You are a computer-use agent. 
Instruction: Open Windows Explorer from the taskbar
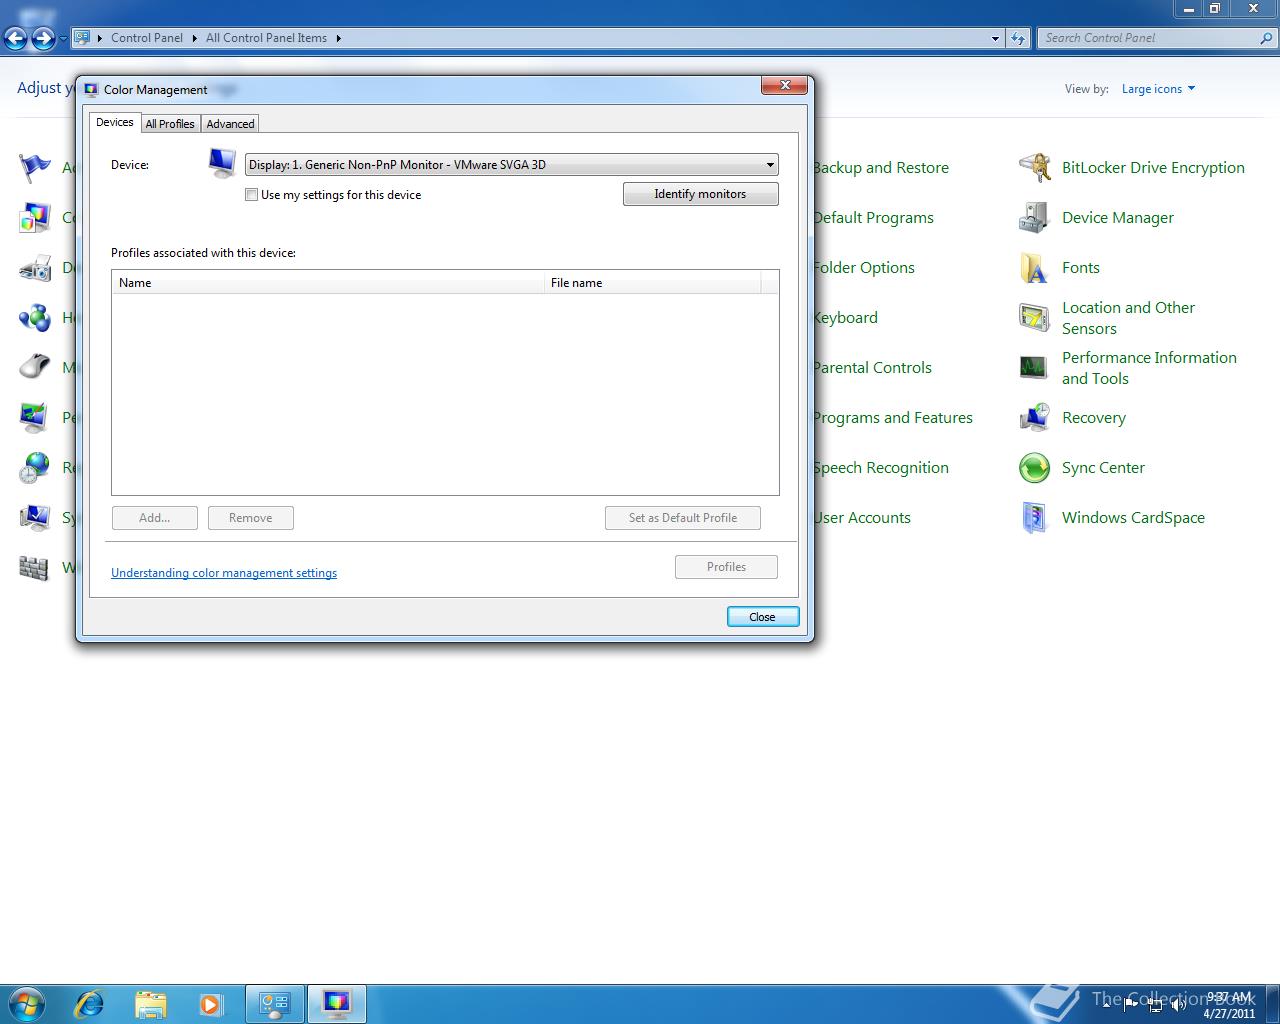[x=150, y=1003]
